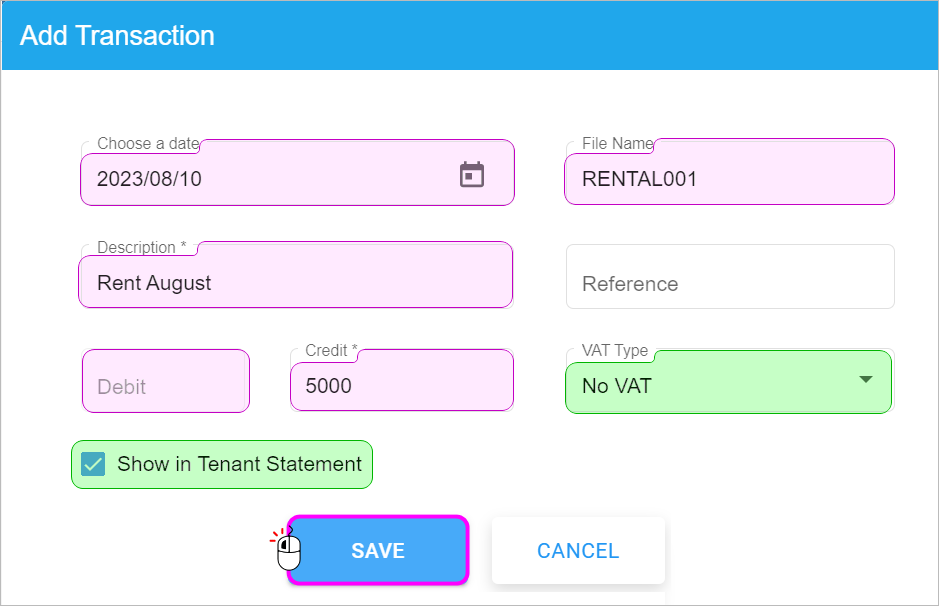Screen dimensions: 939x606
Task: Uncheck the Show in Tenant Statement checkbox
Action: 93,464
